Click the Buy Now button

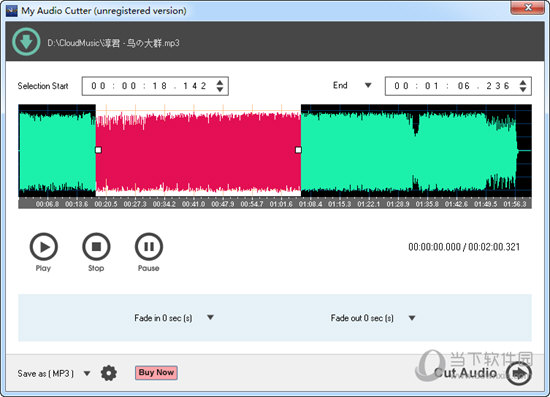[156, 372]
